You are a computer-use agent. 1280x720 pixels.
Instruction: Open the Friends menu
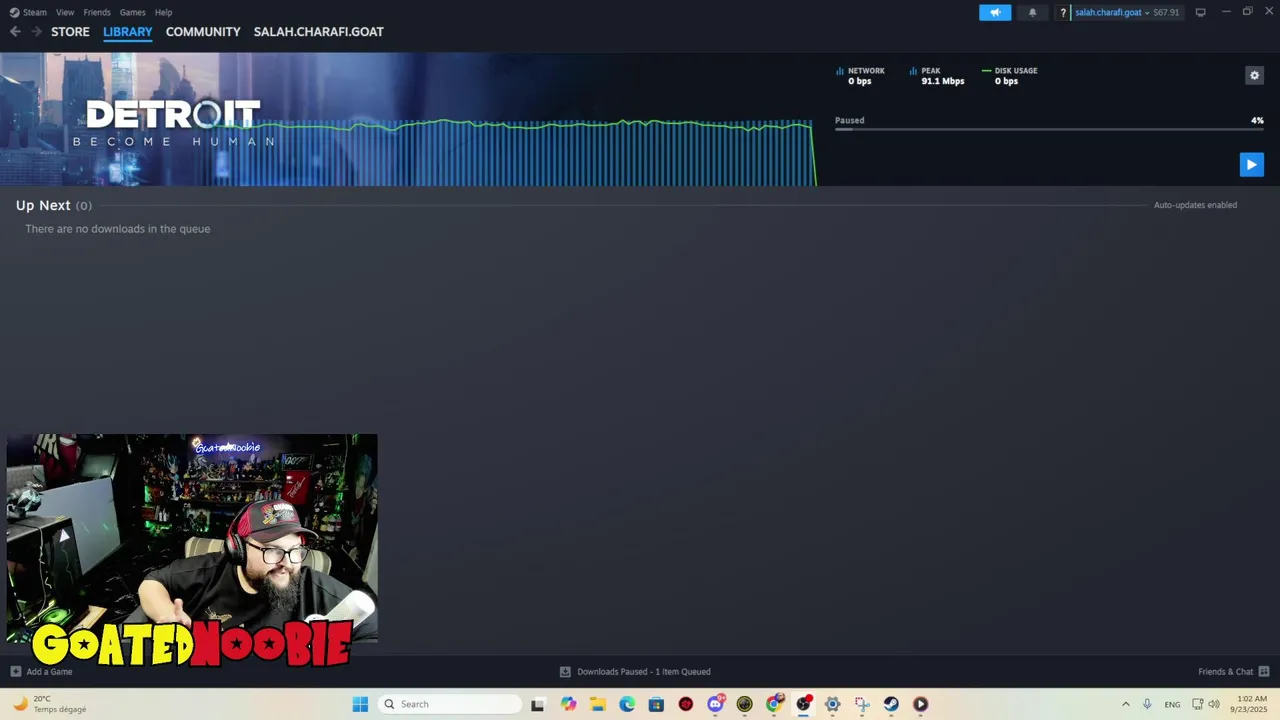pos(97,12)
